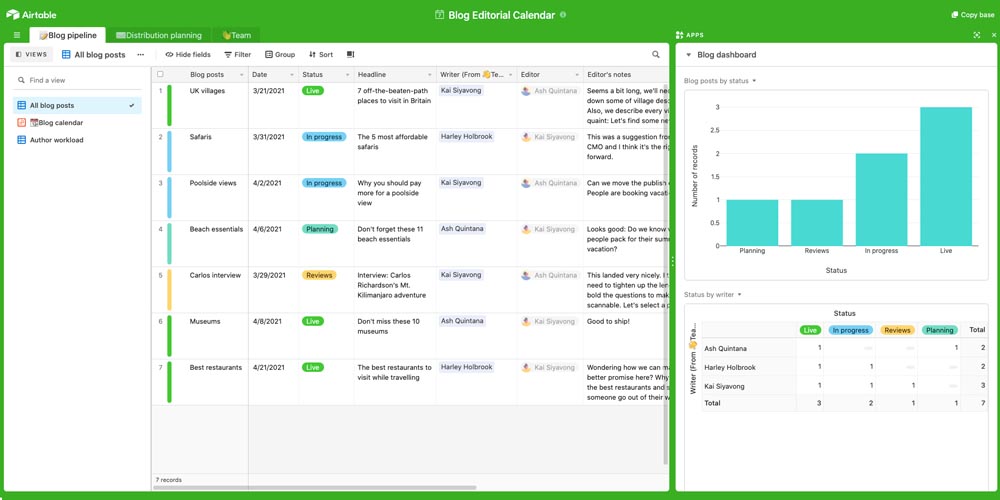
Task: Click the In progress bar in chart
Action: coord(881,200)
